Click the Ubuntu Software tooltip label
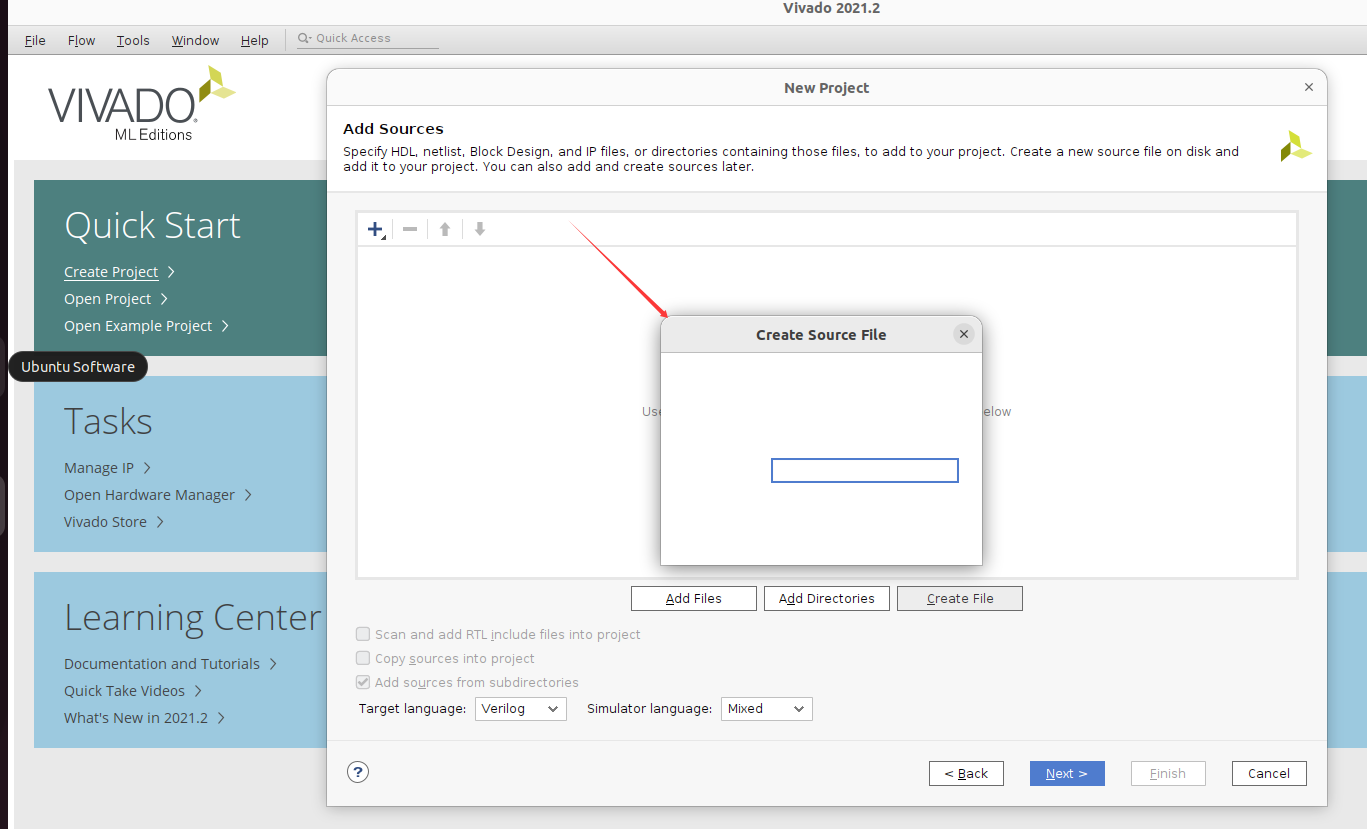 (78, 367)
